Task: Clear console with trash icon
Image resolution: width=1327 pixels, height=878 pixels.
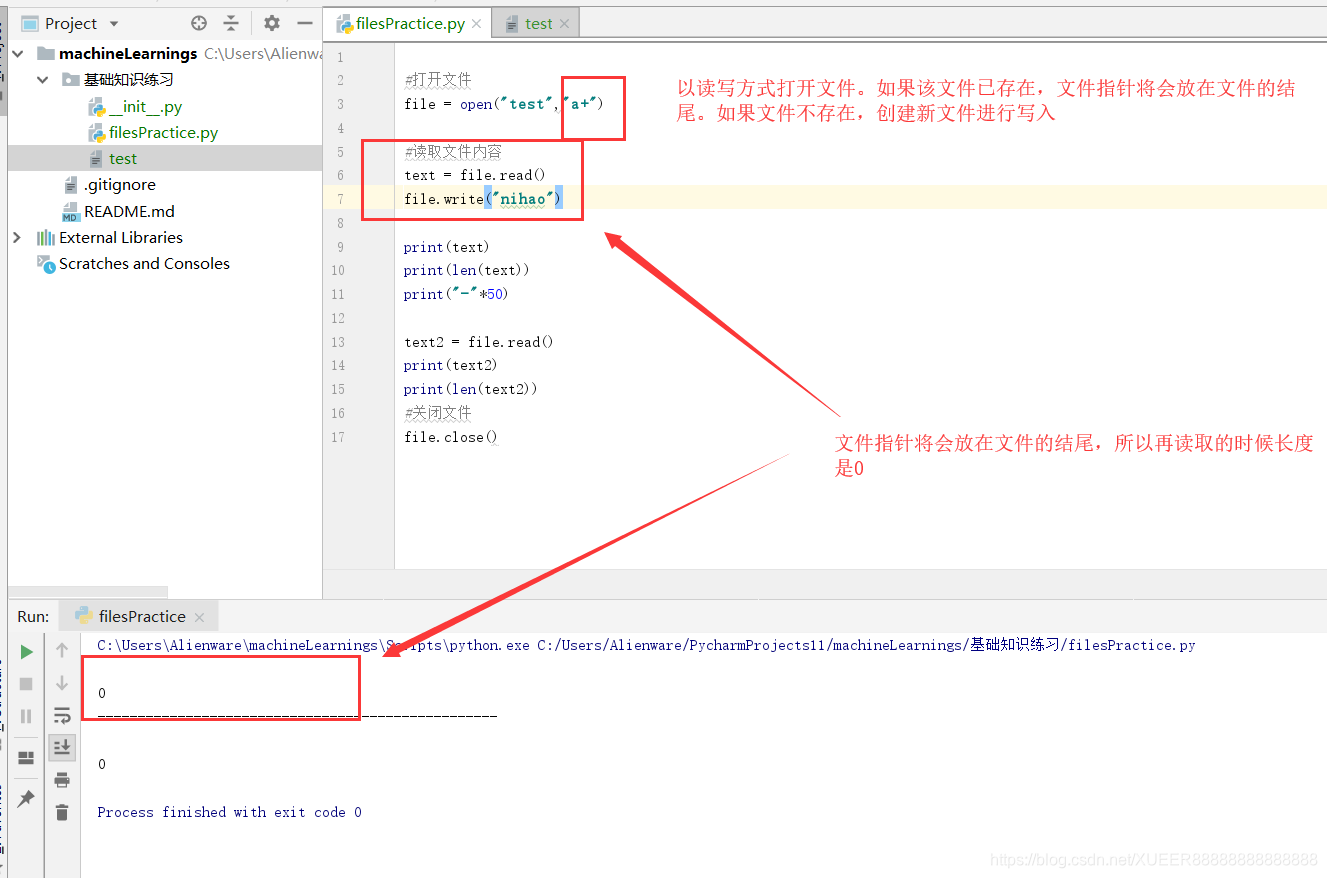Action: click(x=62, y=812)
